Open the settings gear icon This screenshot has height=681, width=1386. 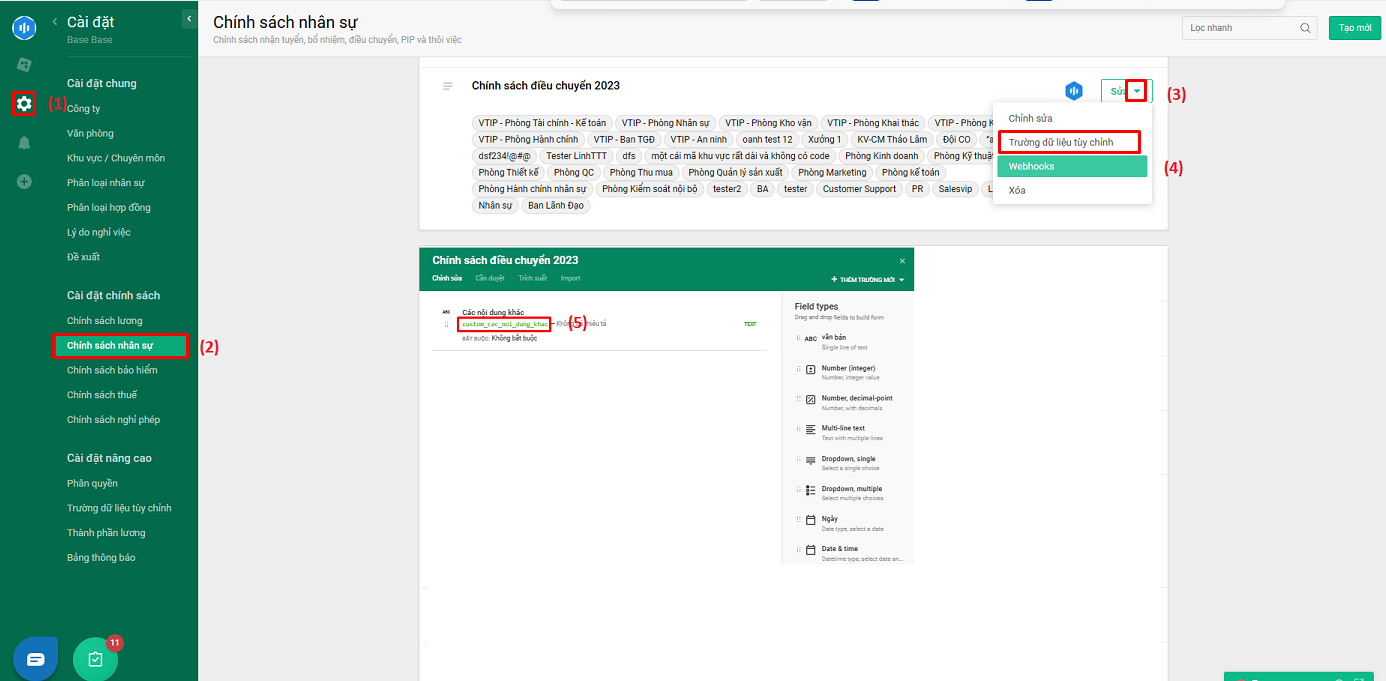[24, 103]
